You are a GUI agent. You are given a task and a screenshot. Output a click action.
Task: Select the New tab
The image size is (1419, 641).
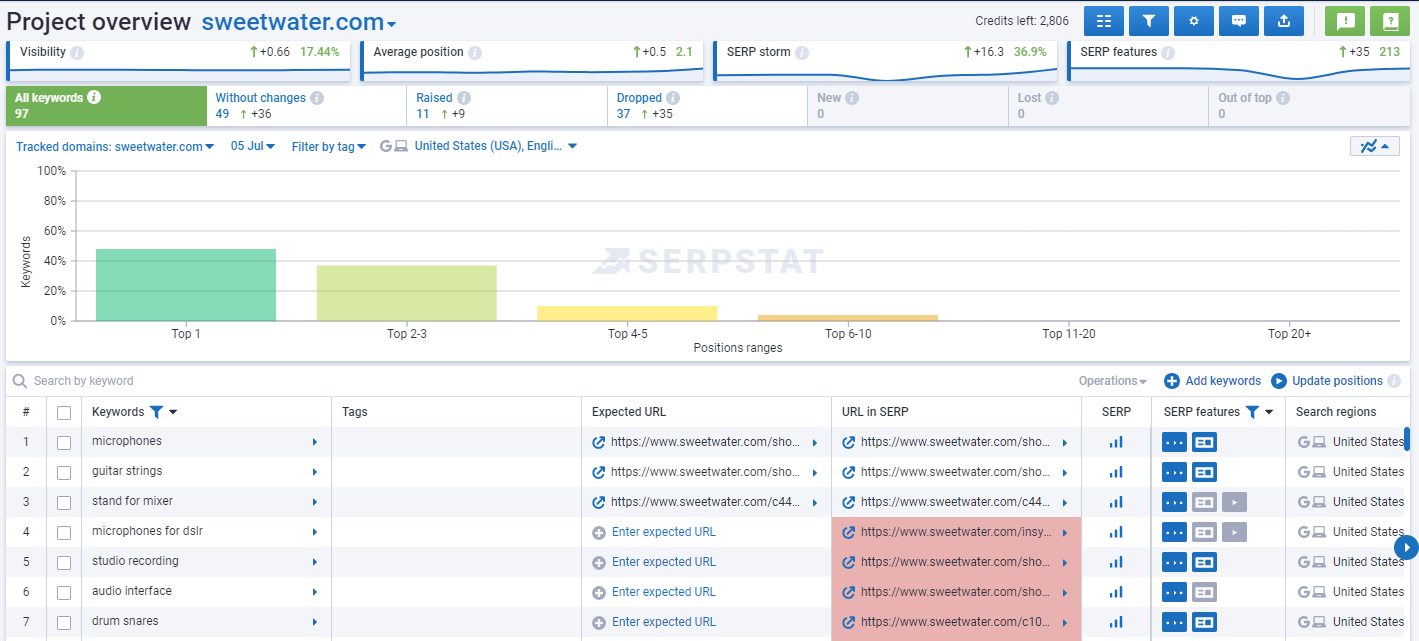point(908,106)
